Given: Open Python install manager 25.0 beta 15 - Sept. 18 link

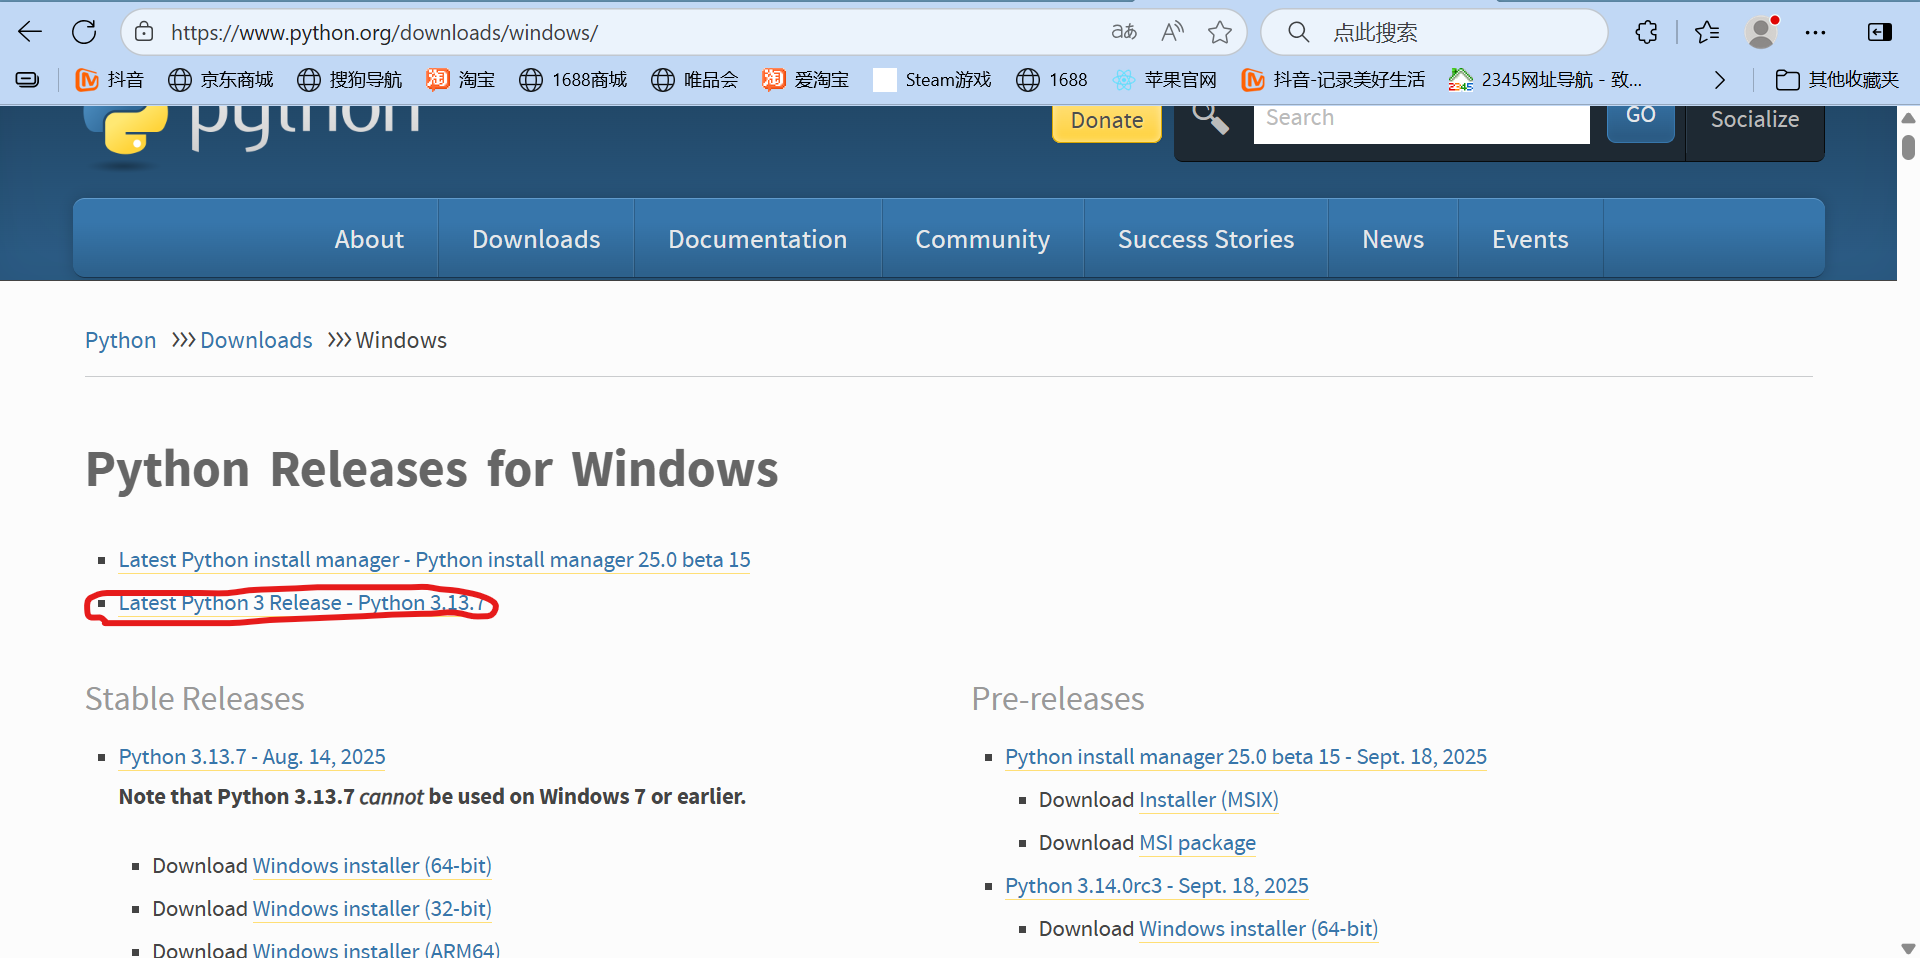Looking at the screenshot, I should click(1246, 757).
